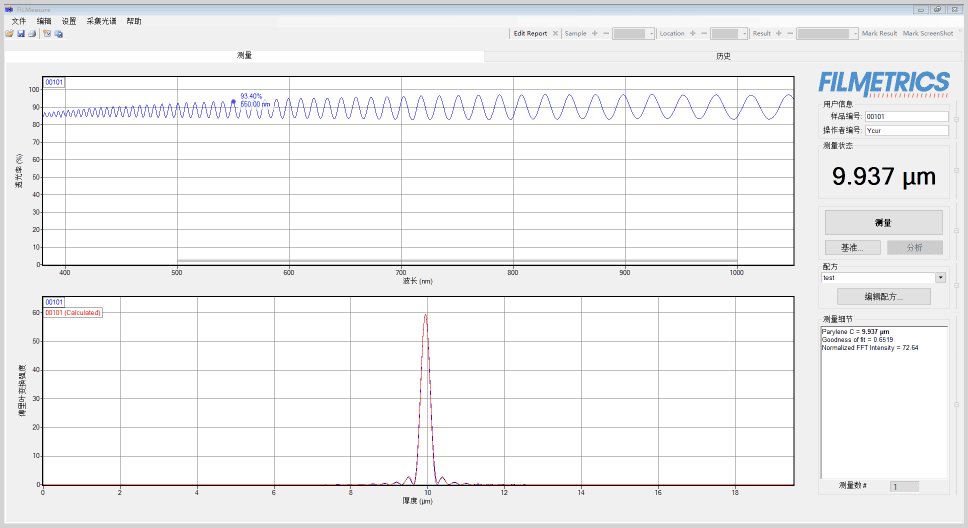The height and width of the screenshot is (528, 968).
Task: Open the 采集光谱 menu
Action: coord(101,21)
